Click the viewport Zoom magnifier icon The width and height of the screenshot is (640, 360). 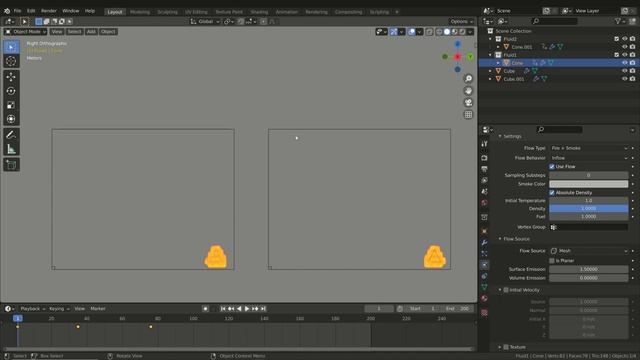click(x=468, y=78)
